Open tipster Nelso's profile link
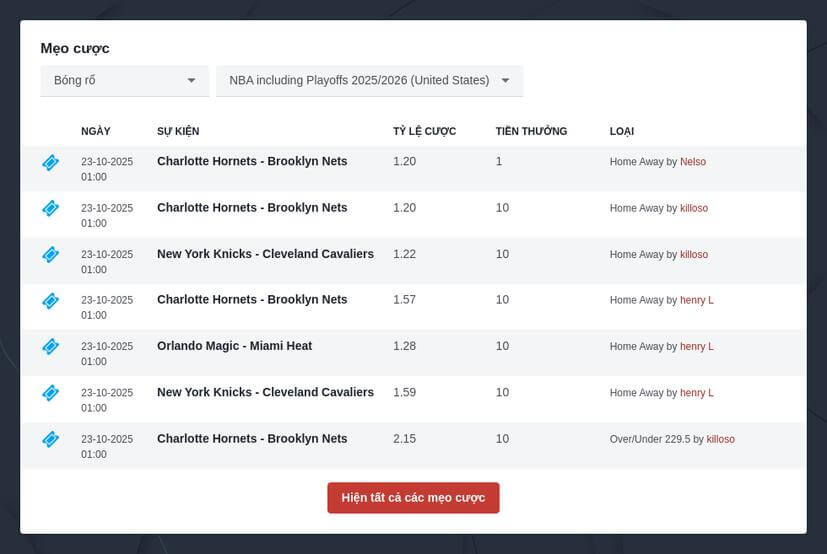The image size is (827, 554). 693,162
